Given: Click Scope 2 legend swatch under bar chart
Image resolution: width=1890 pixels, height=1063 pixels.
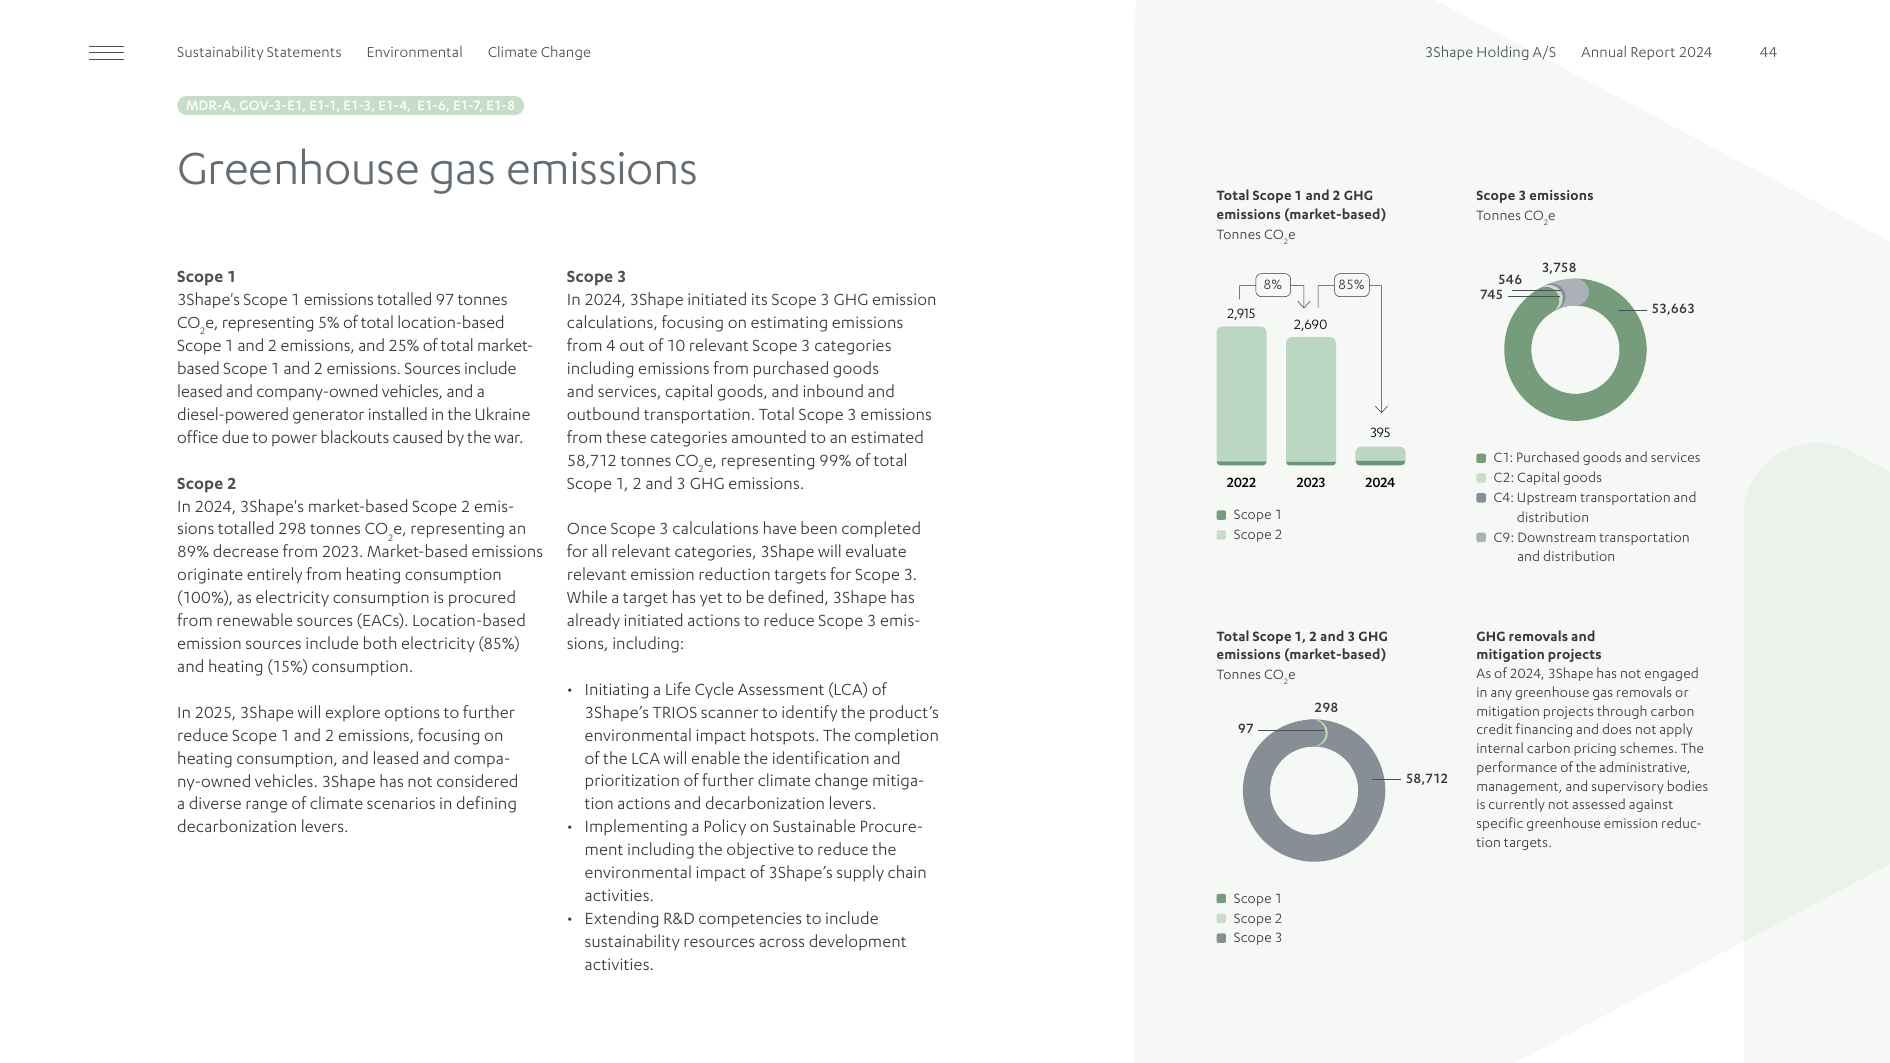Looking at the screenshot, I should [x=1221, y=535].
